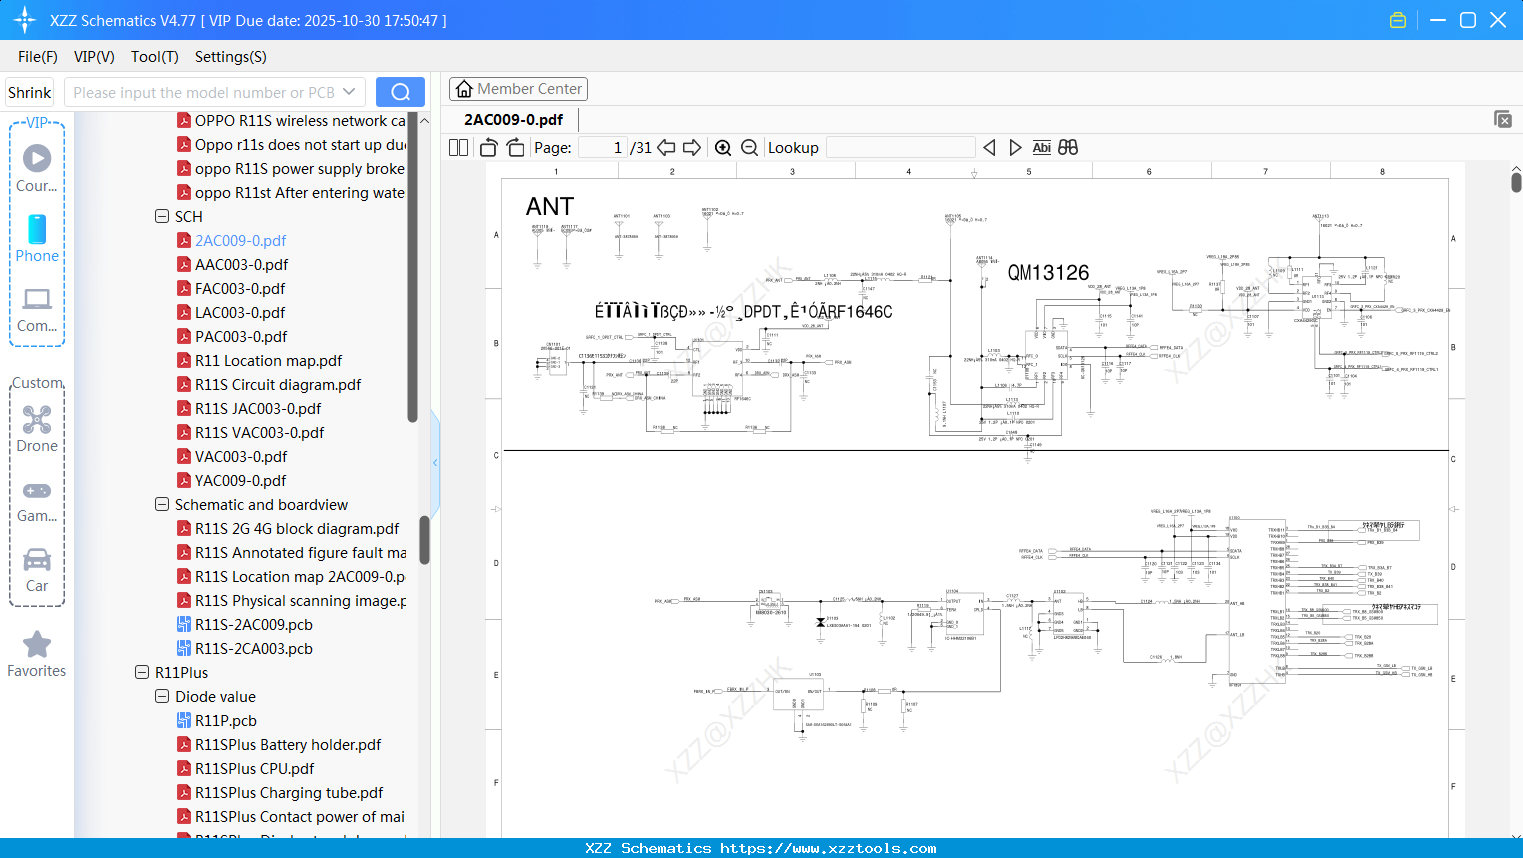Viewport: 1523px width, 858px height.
Task: Open the Settings(S) menu
Action: point(230,57)
